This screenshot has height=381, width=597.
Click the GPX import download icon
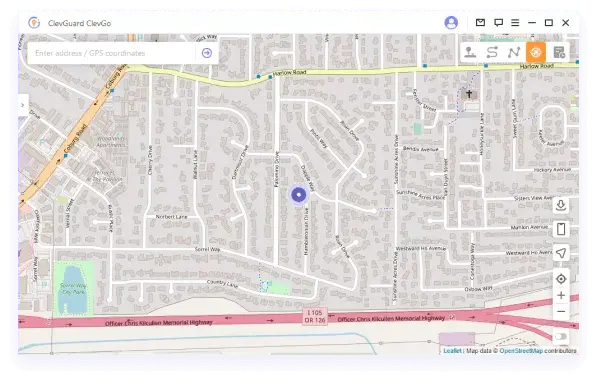(x=561, y=206)
